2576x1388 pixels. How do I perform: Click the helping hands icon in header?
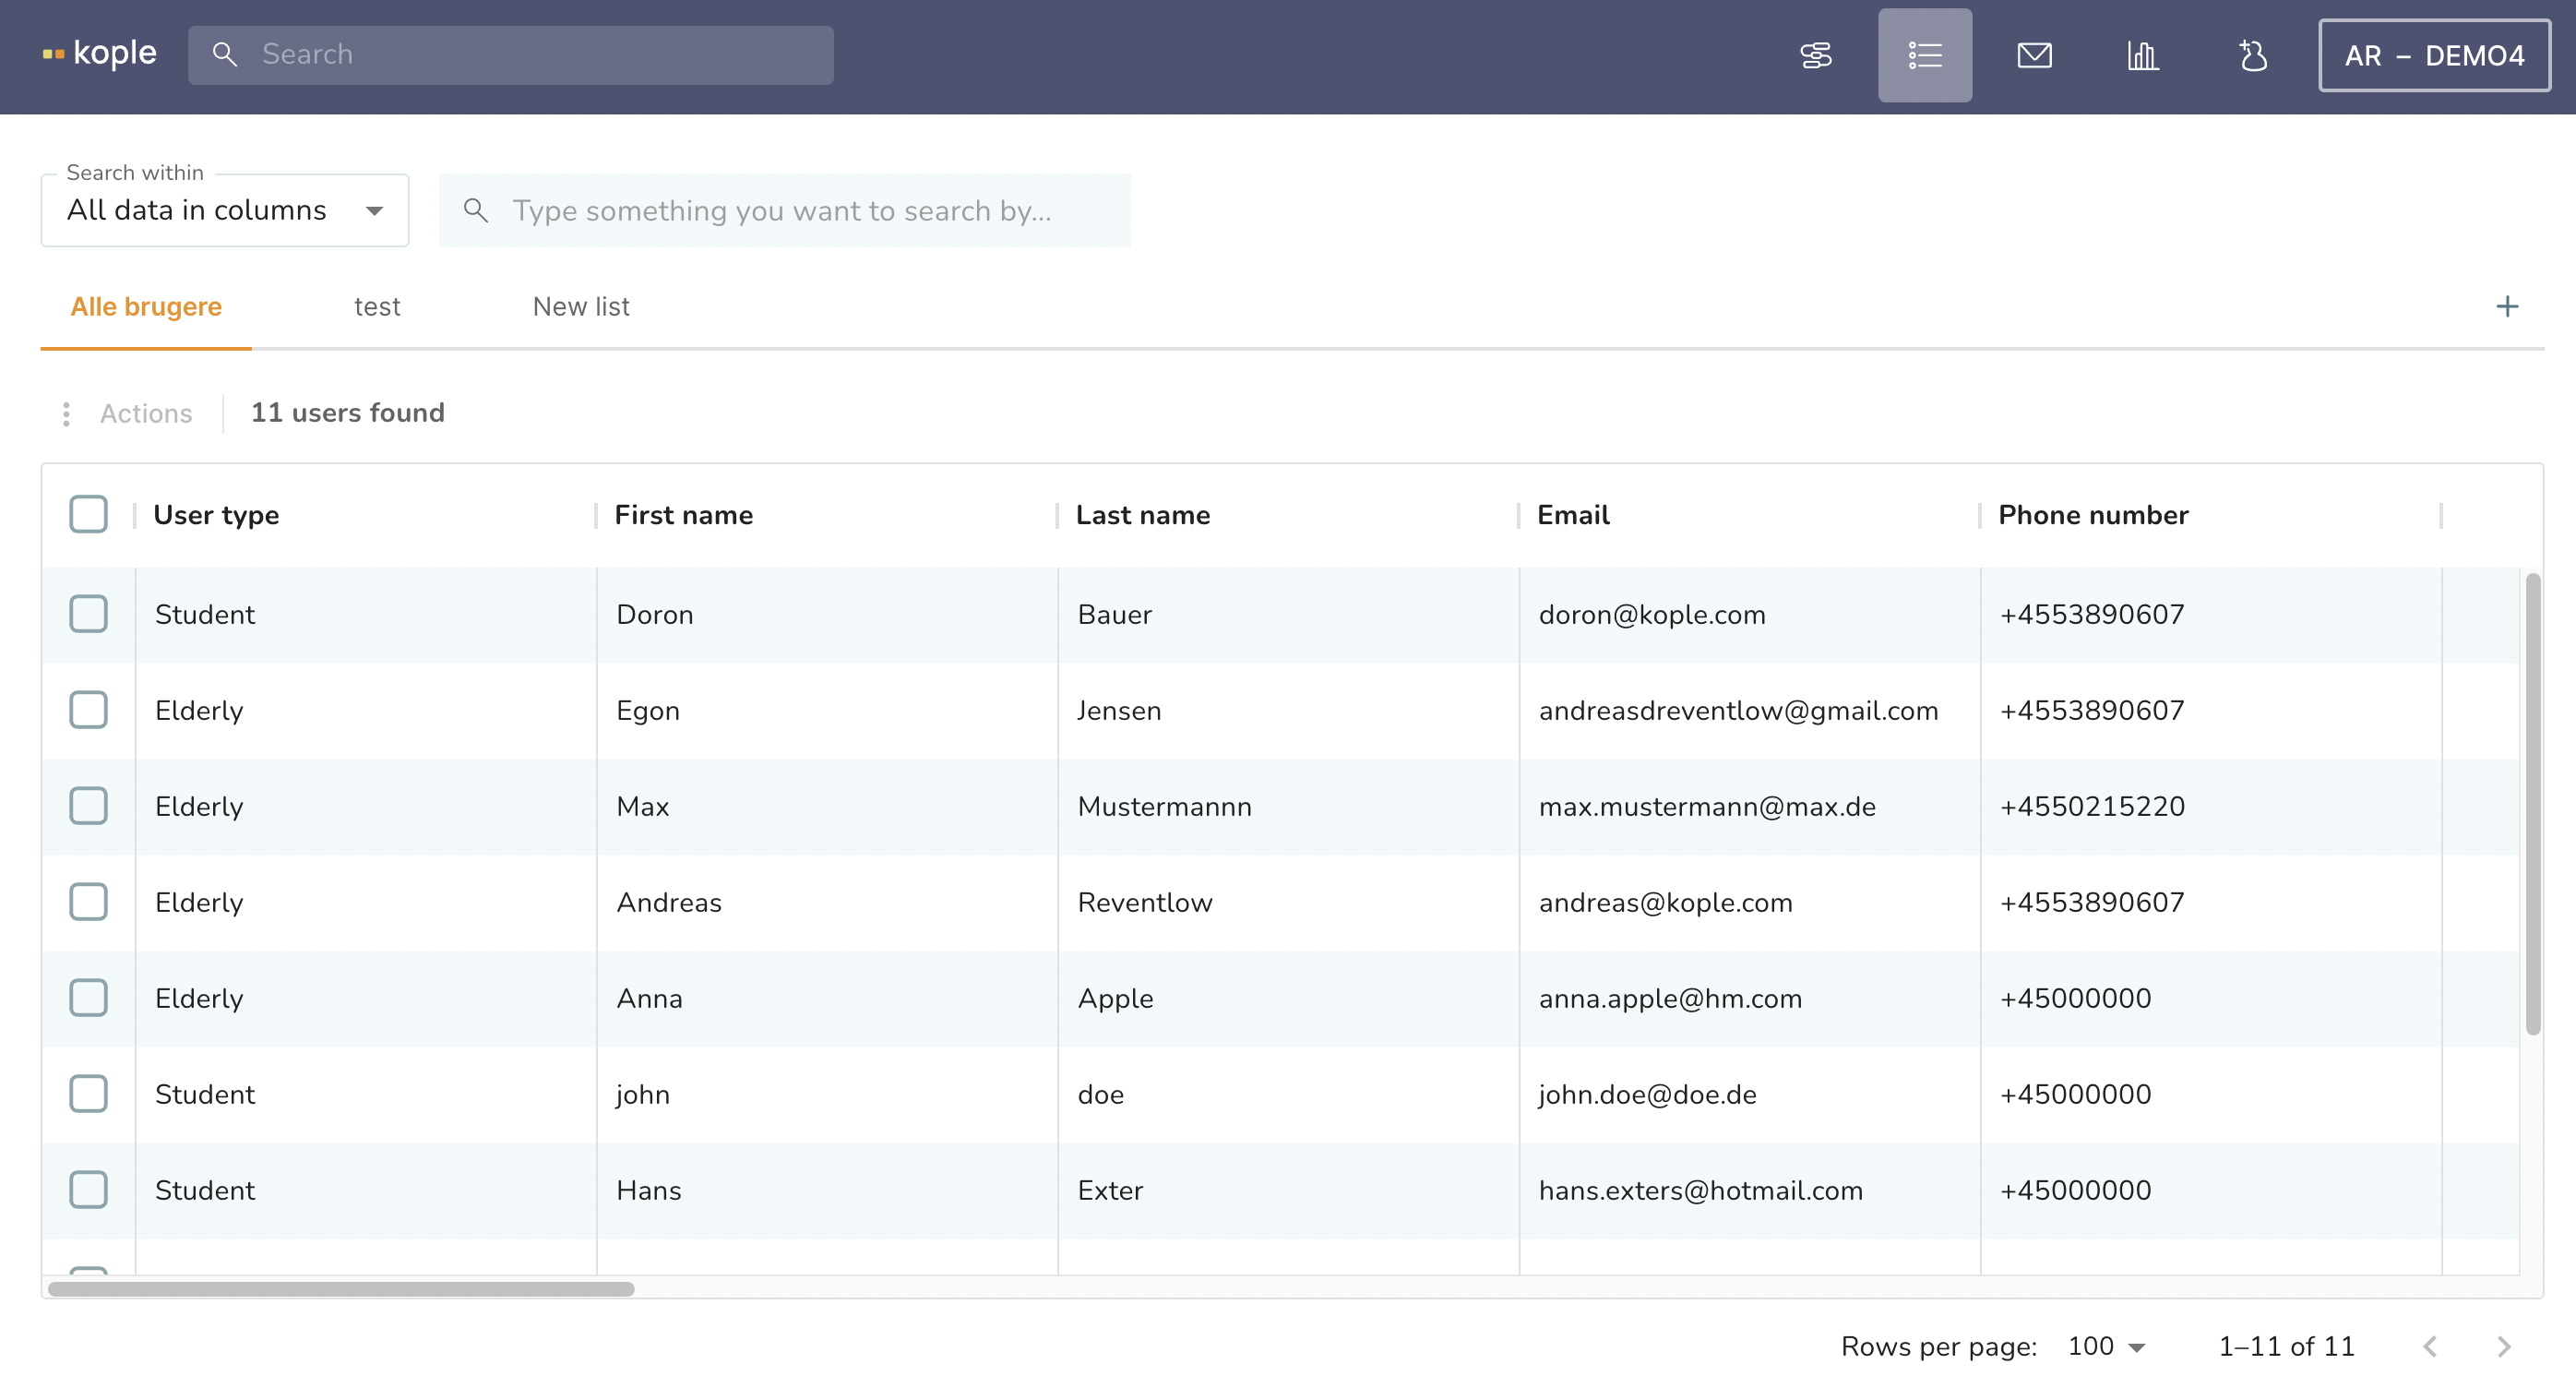point(2252,55)
